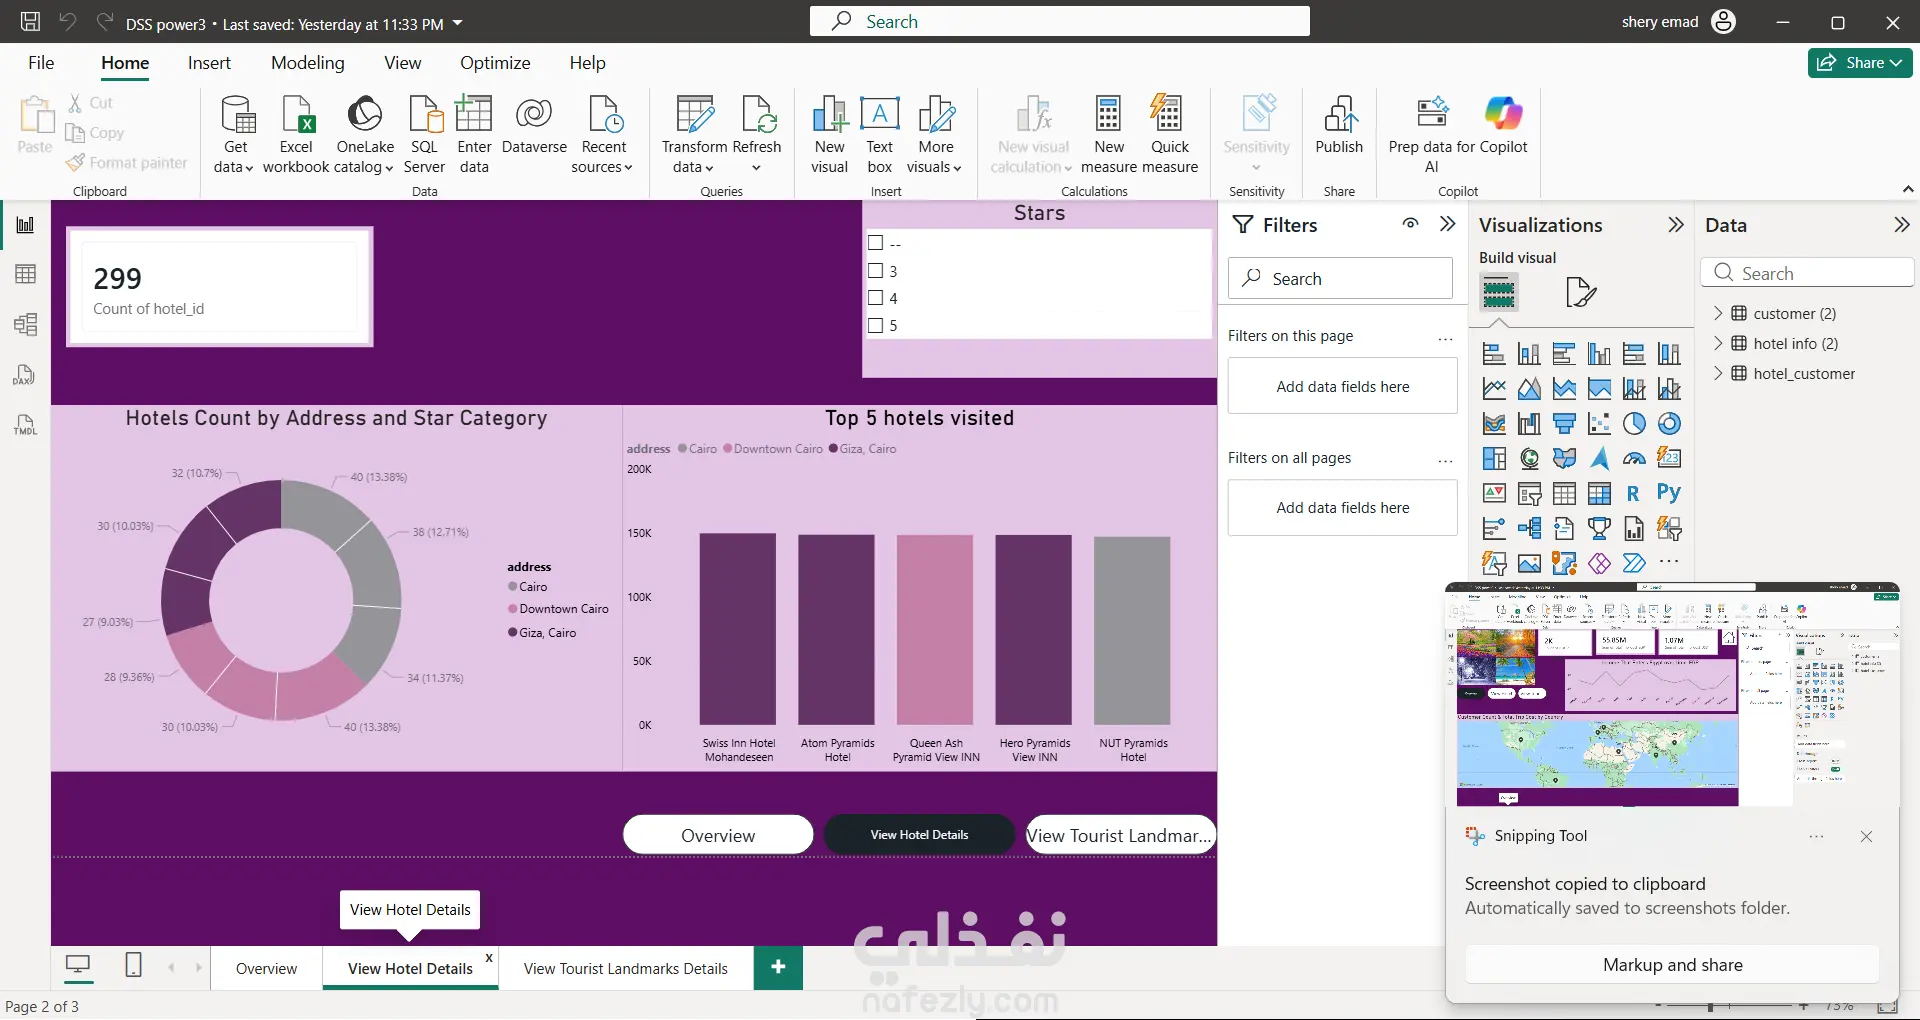
Task: Open Table view from left sidebar
Action: (x=25, y=274)
